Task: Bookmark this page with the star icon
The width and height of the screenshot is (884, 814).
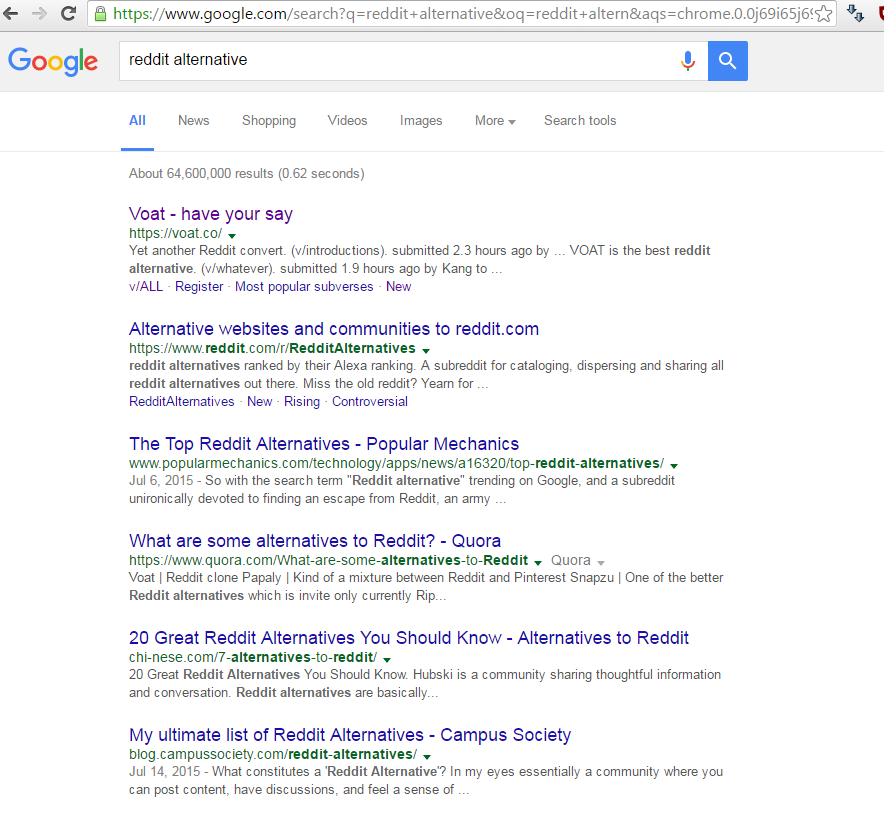Action: pos(824,14)
